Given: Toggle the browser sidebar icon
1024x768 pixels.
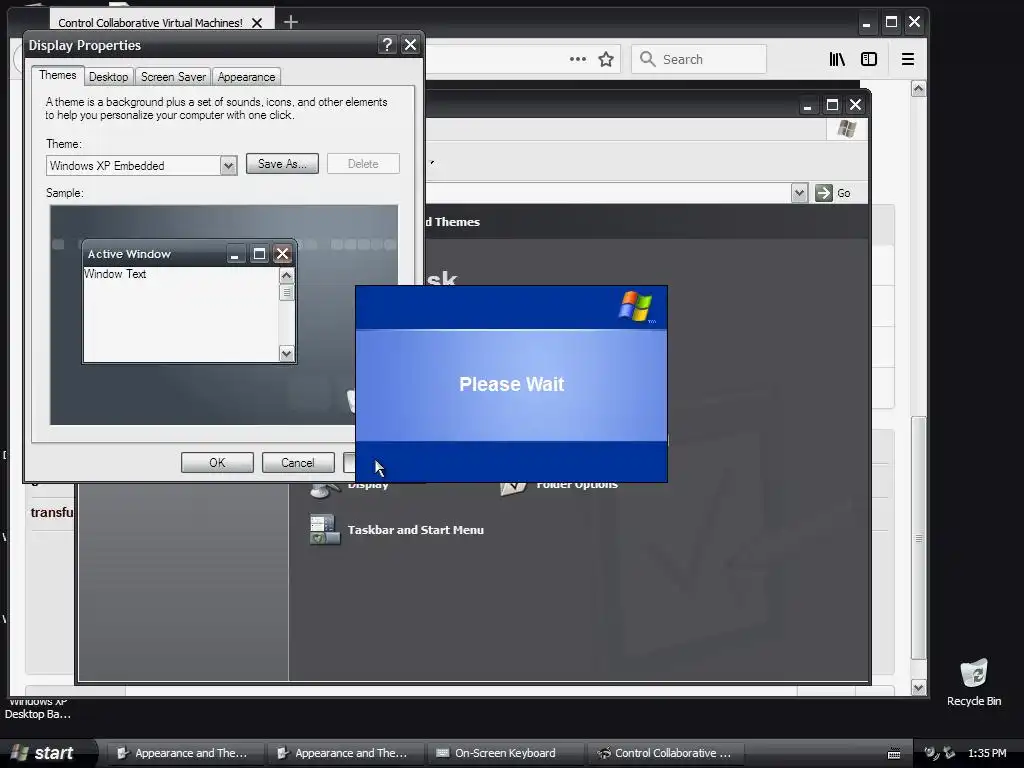Looking at the screenshot, I should 869,59.
